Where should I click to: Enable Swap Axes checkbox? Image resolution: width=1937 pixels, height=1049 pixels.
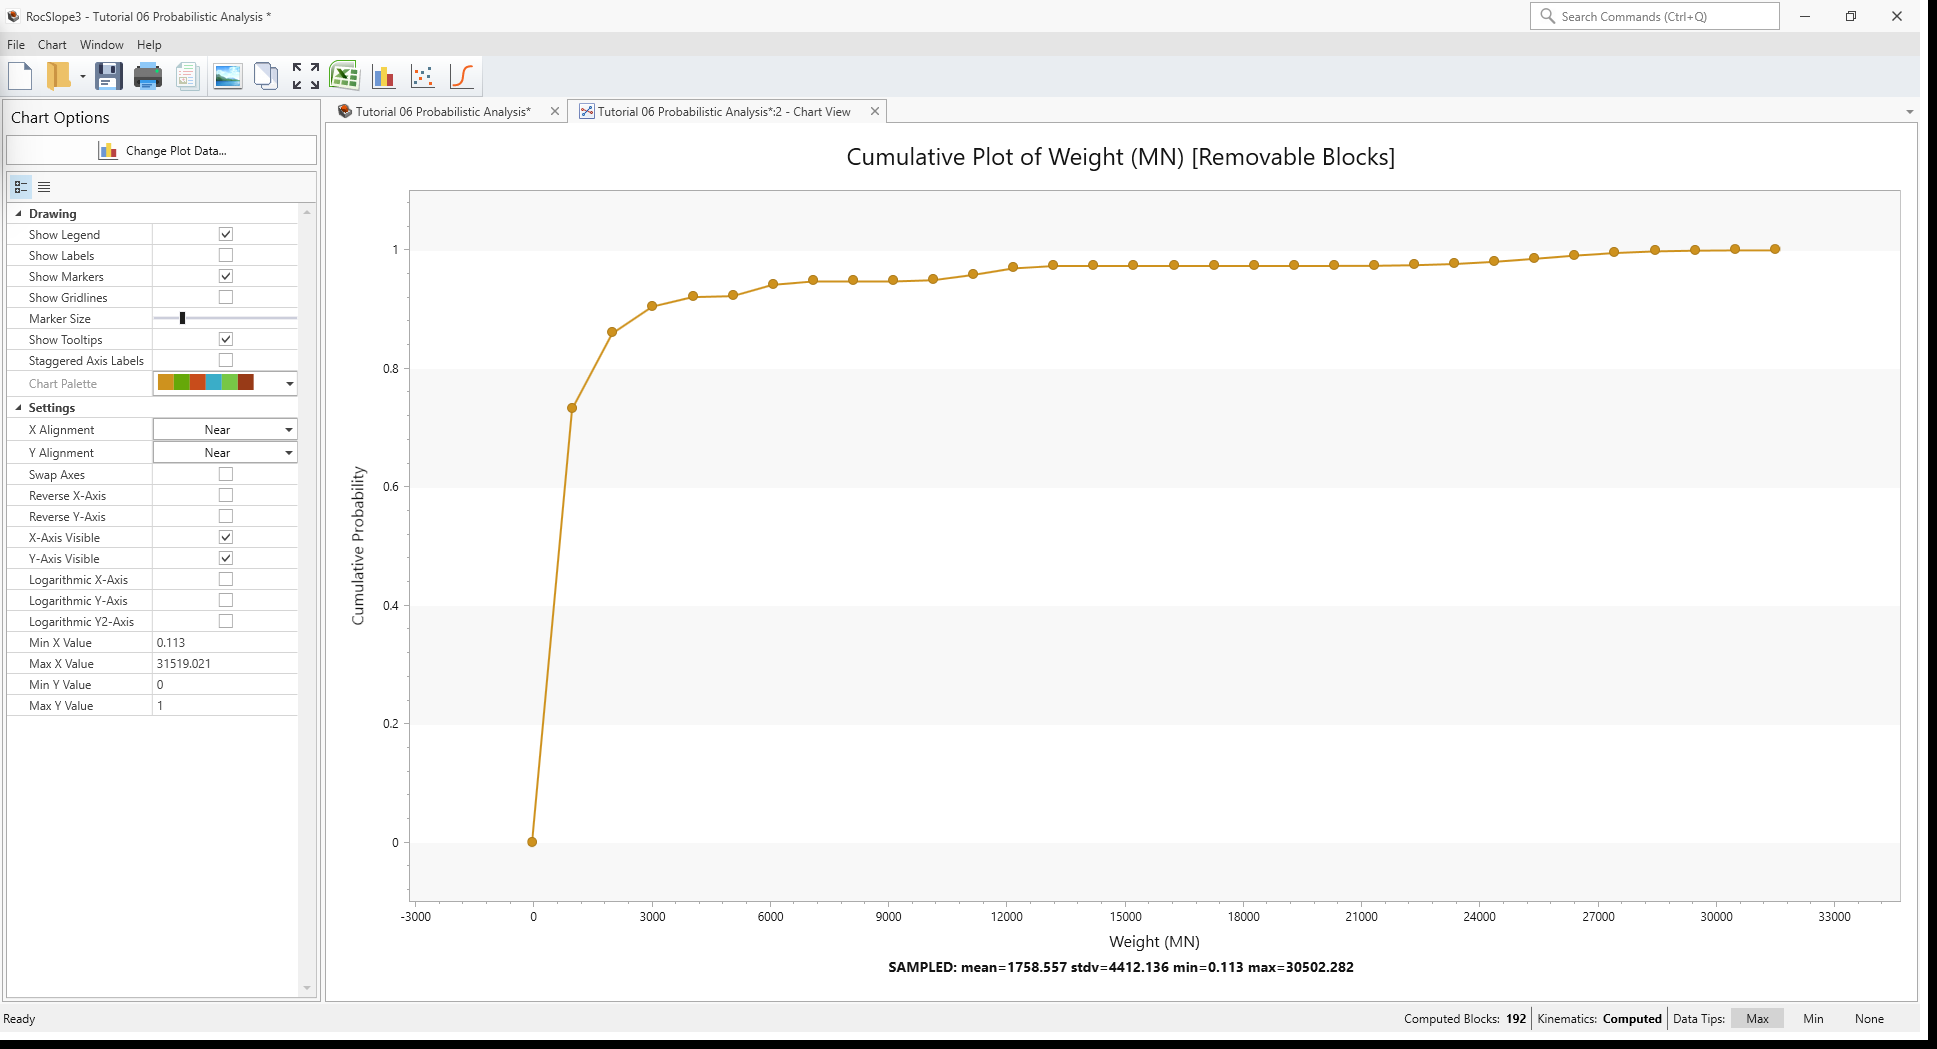(x=226, y=474)
